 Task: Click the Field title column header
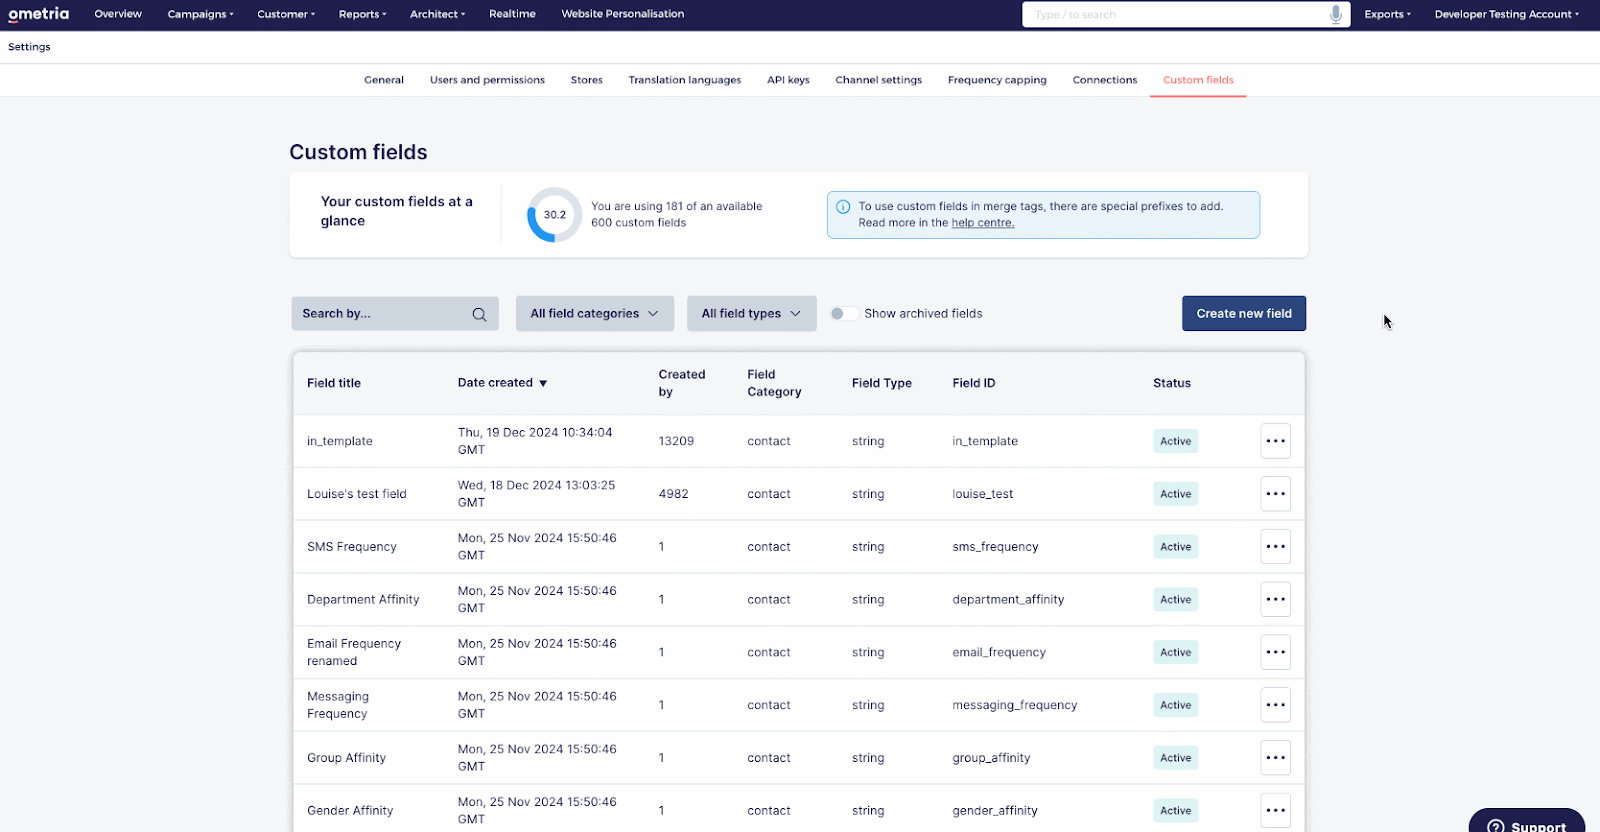pyautogui.click(x=334, y=383)
